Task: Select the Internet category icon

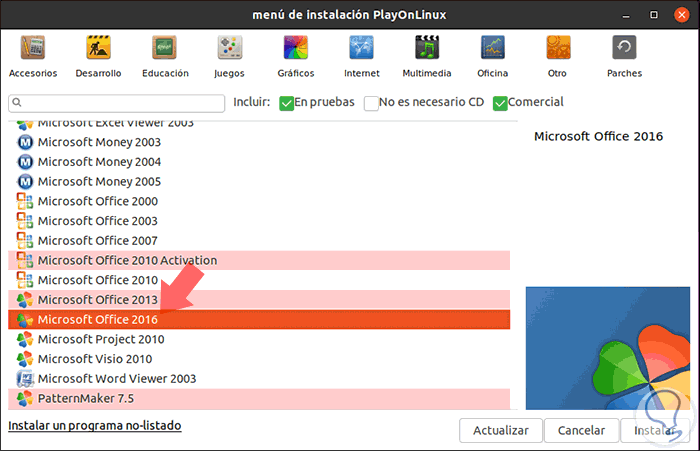Action: click(362, 47)
